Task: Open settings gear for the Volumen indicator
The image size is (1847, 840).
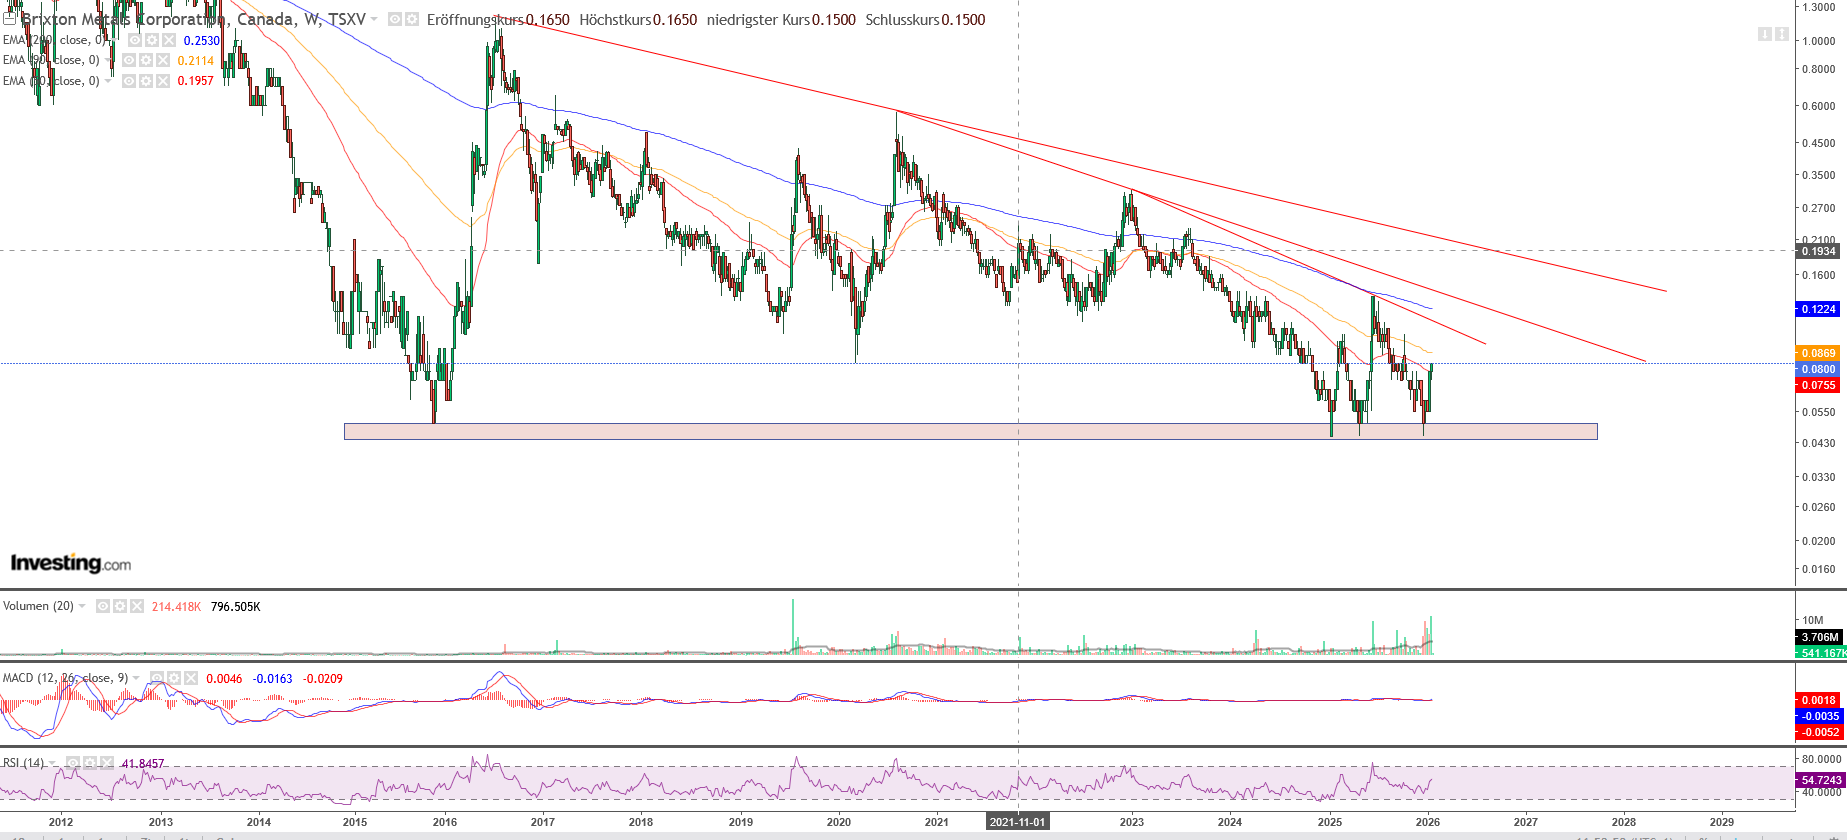Action: pos(120,606)
